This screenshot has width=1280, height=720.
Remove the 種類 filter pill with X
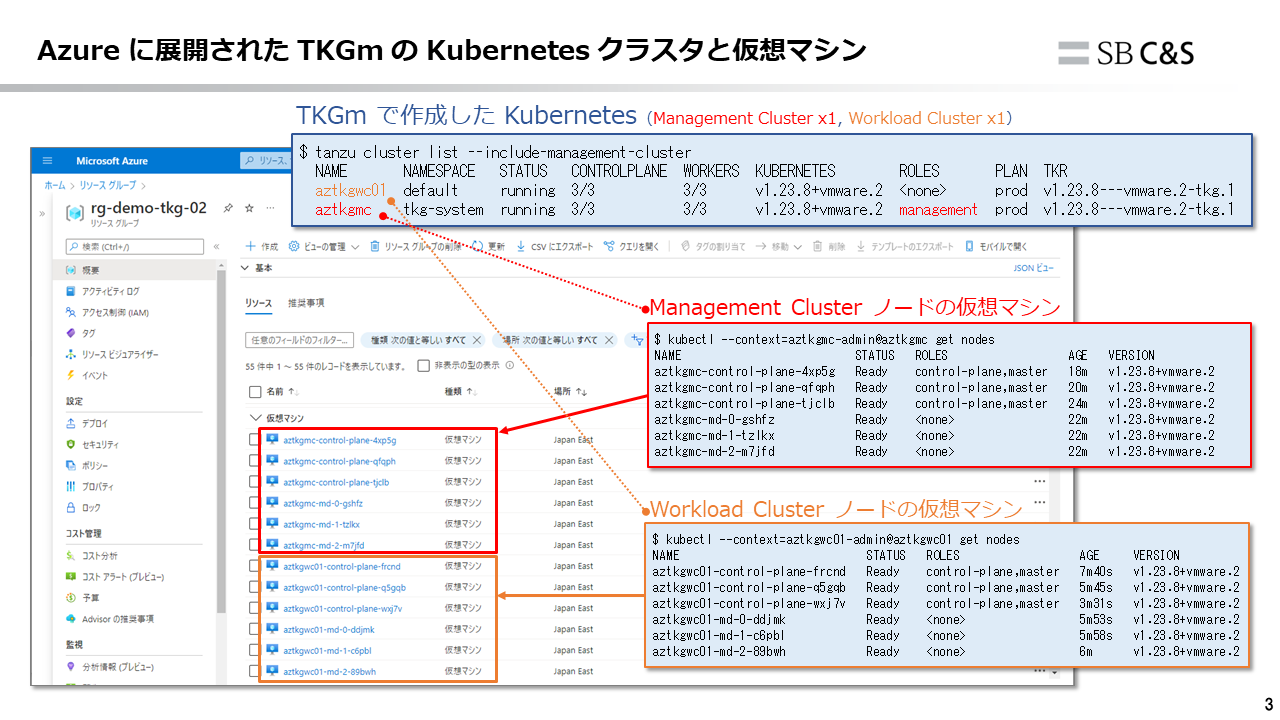pyautogui.click(x=477, y=340)
